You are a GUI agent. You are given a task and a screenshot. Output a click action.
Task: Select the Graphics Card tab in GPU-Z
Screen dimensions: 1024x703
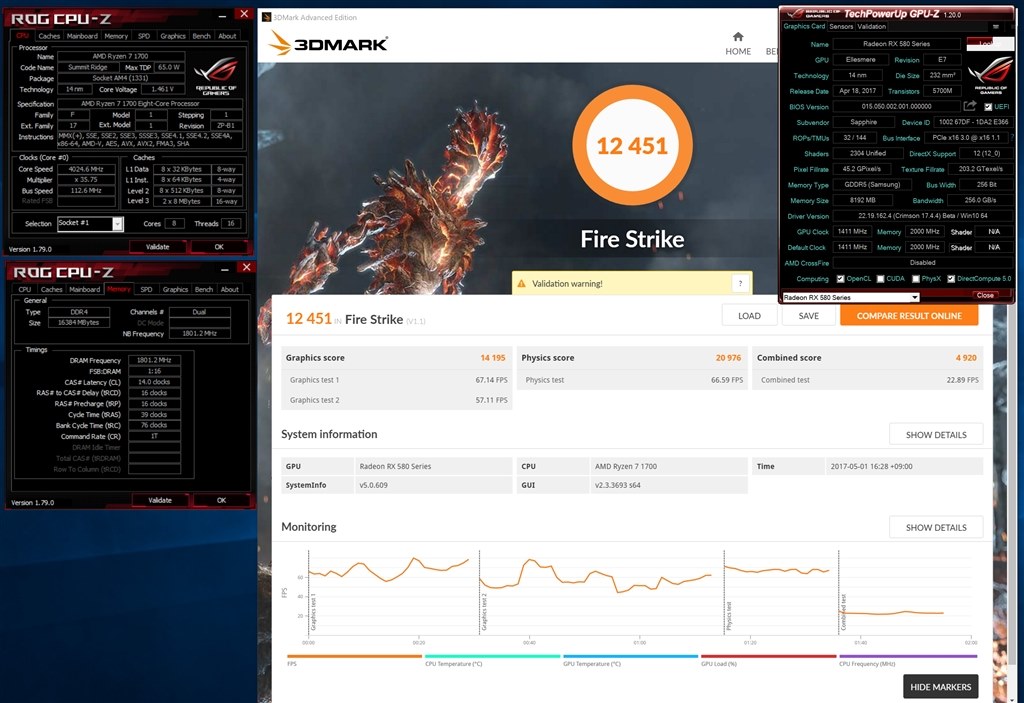coord(804,27)
